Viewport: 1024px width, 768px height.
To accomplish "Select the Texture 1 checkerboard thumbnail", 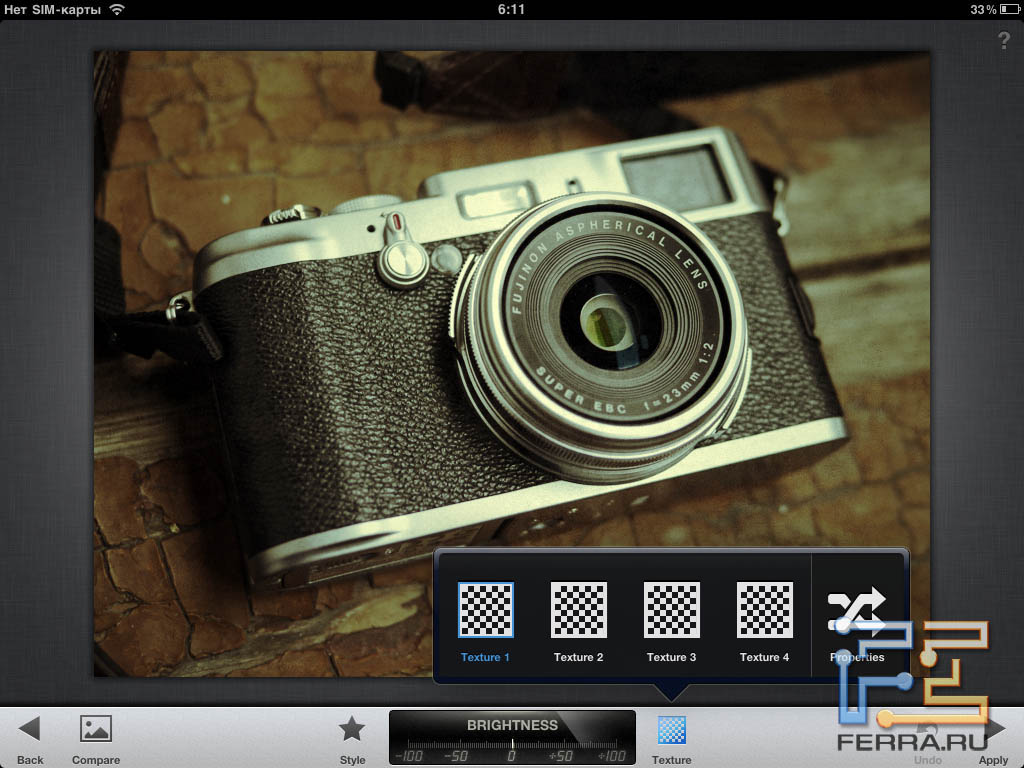I will pyautogui.click(x=486, y=609).
